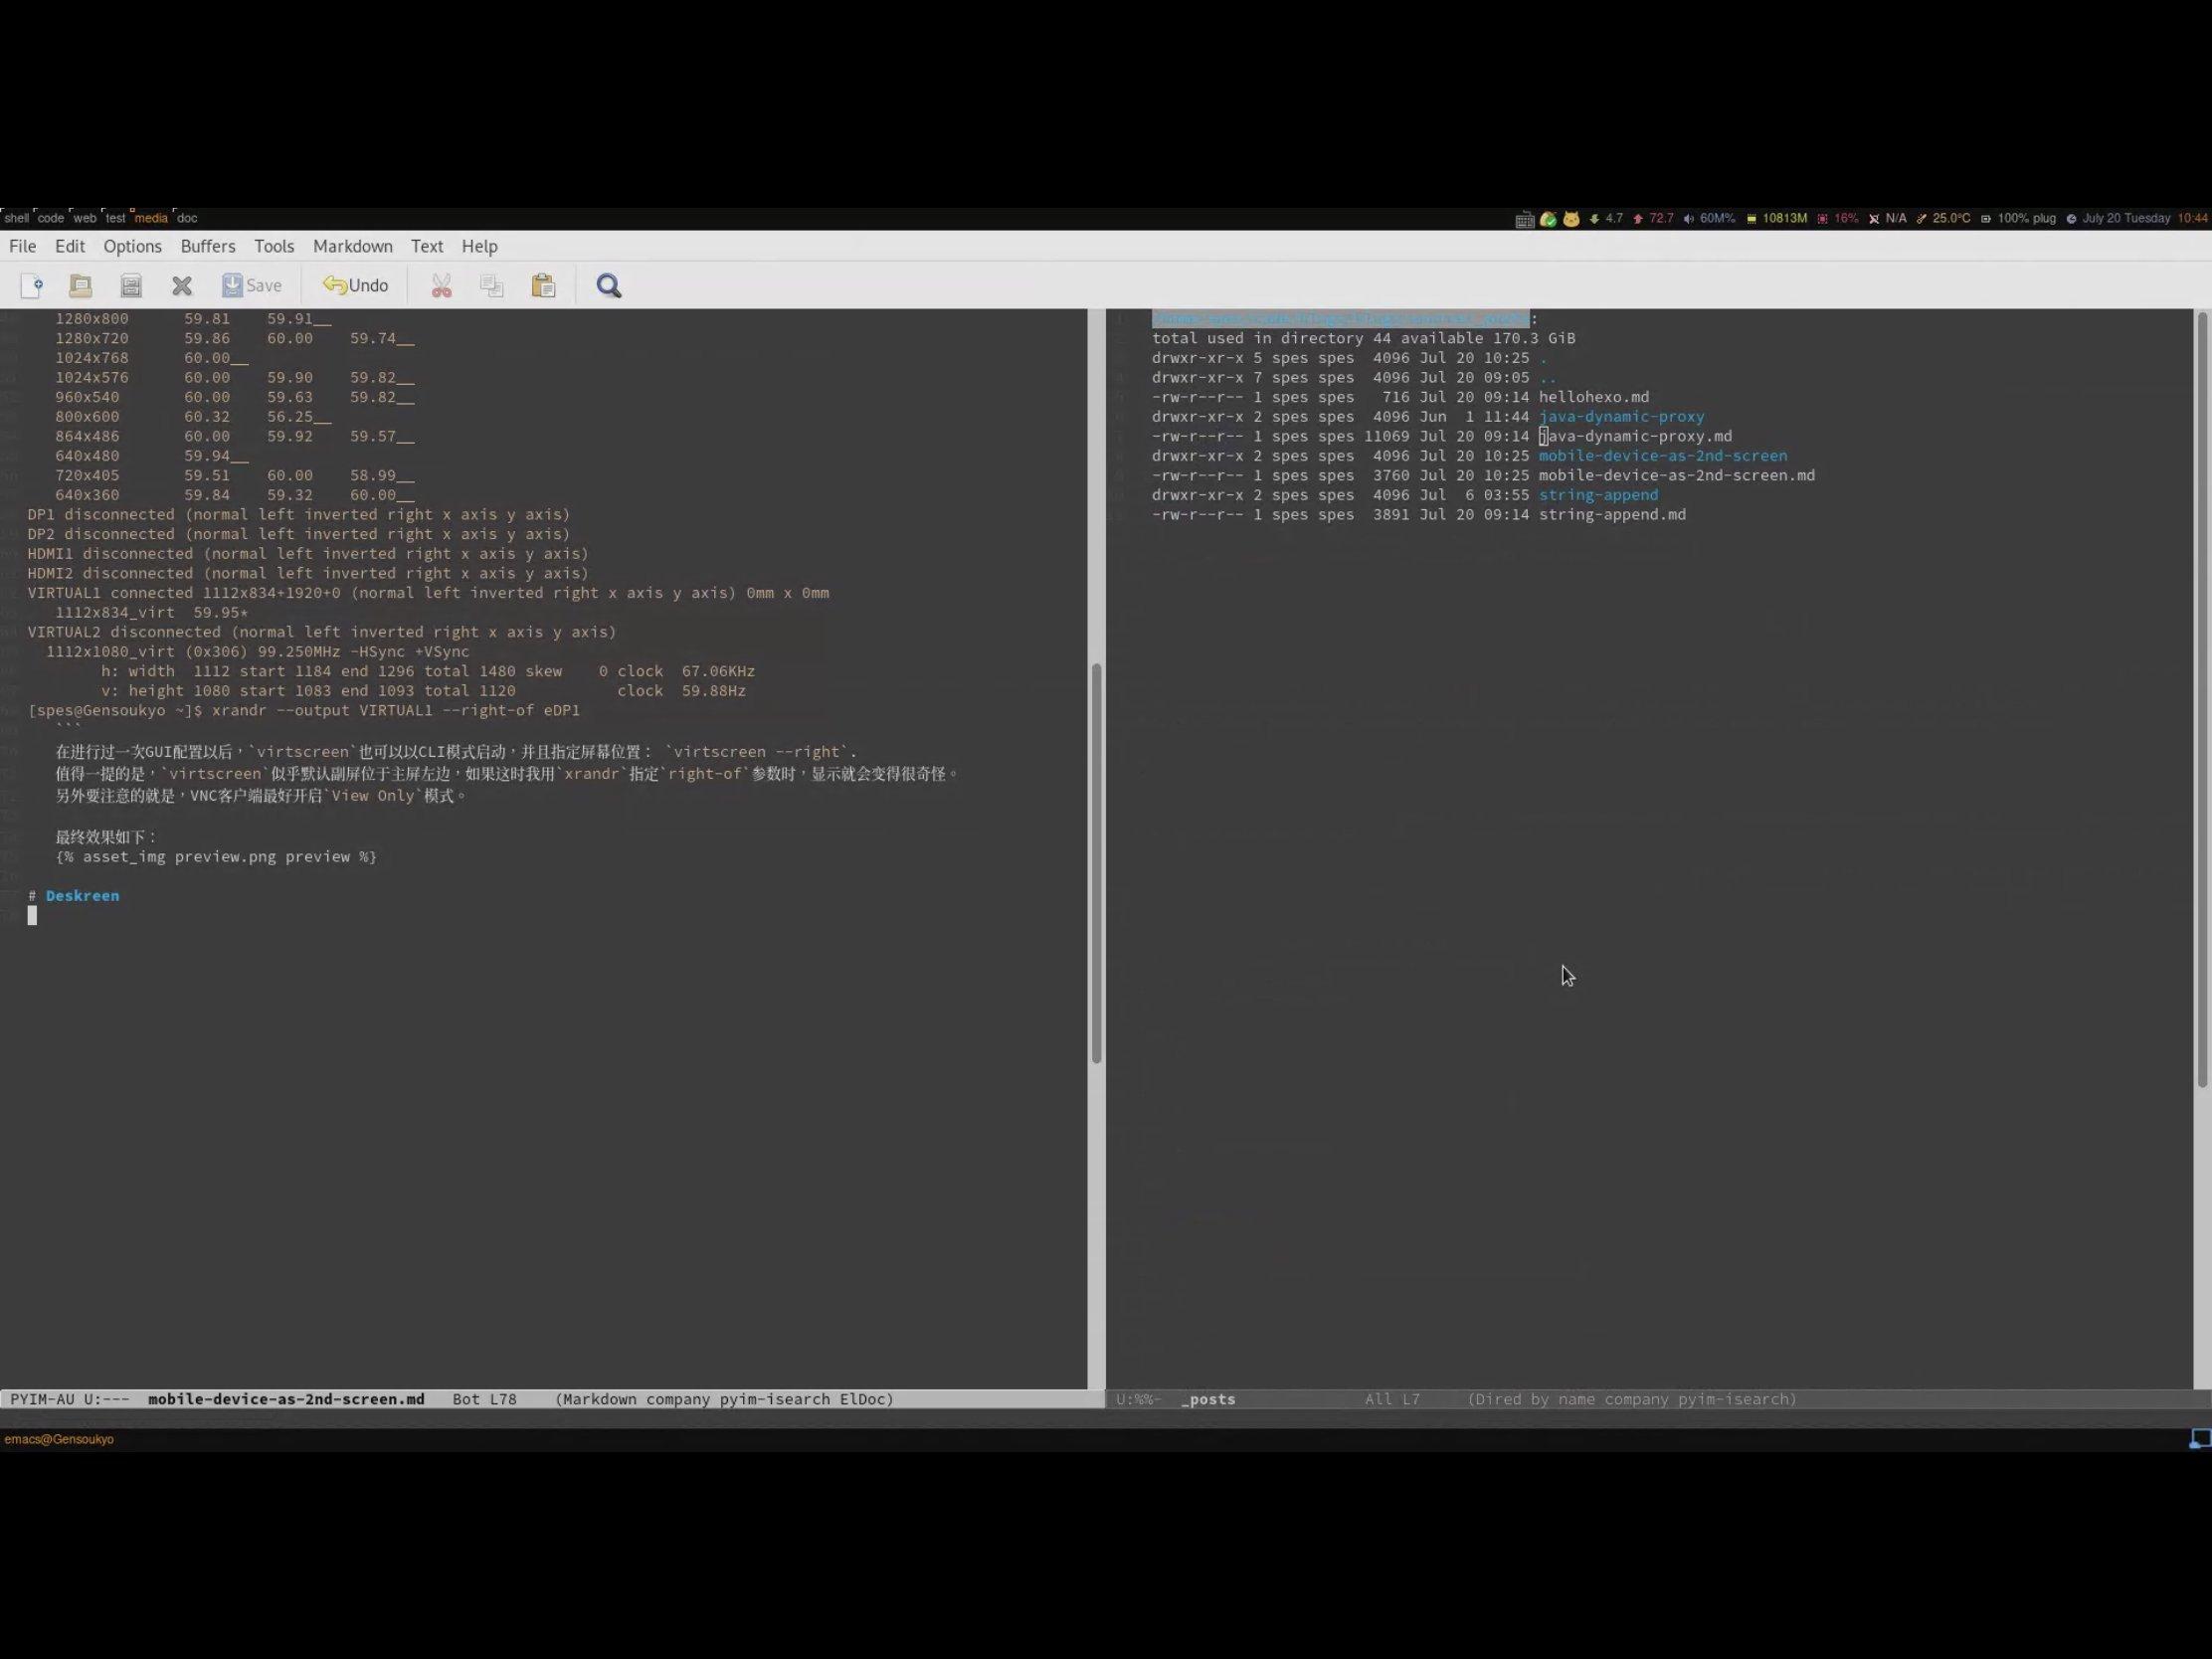Screen dimensions: 2212x1659
Task: Paste from clipboard via the clipboard icon
Action: click(x=543, y=286)
